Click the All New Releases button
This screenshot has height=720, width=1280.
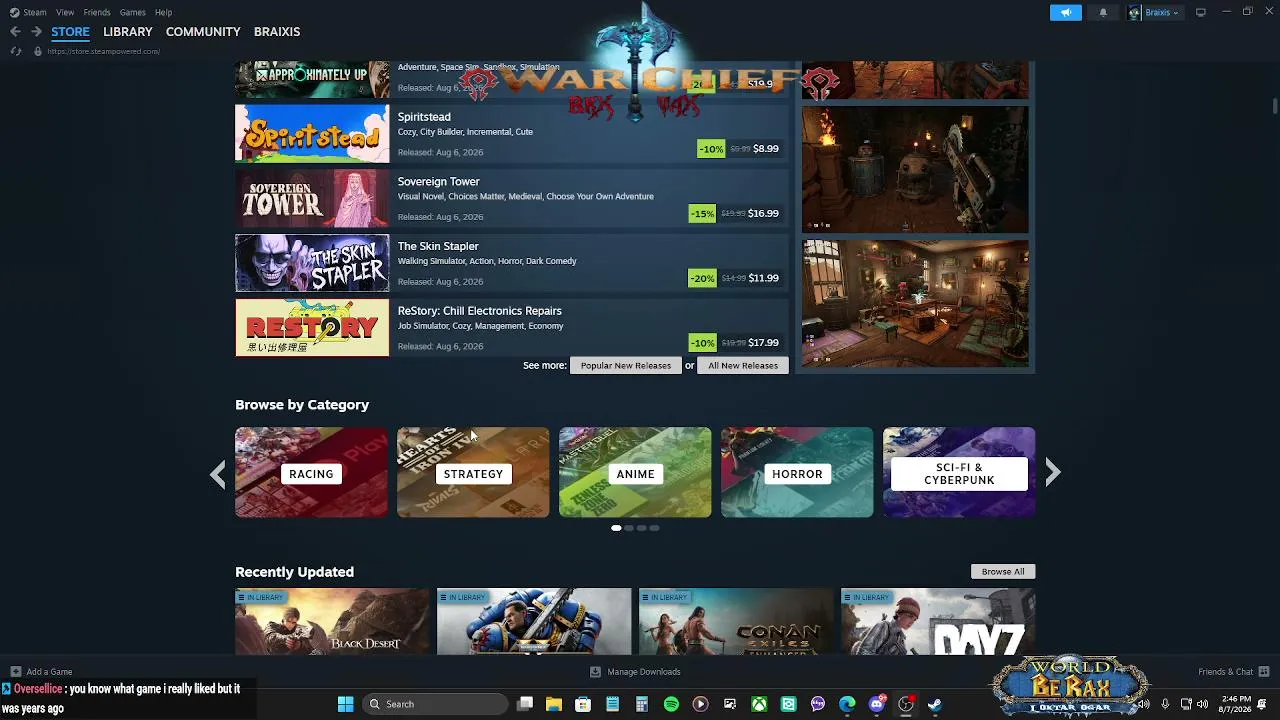click(743, 365)
